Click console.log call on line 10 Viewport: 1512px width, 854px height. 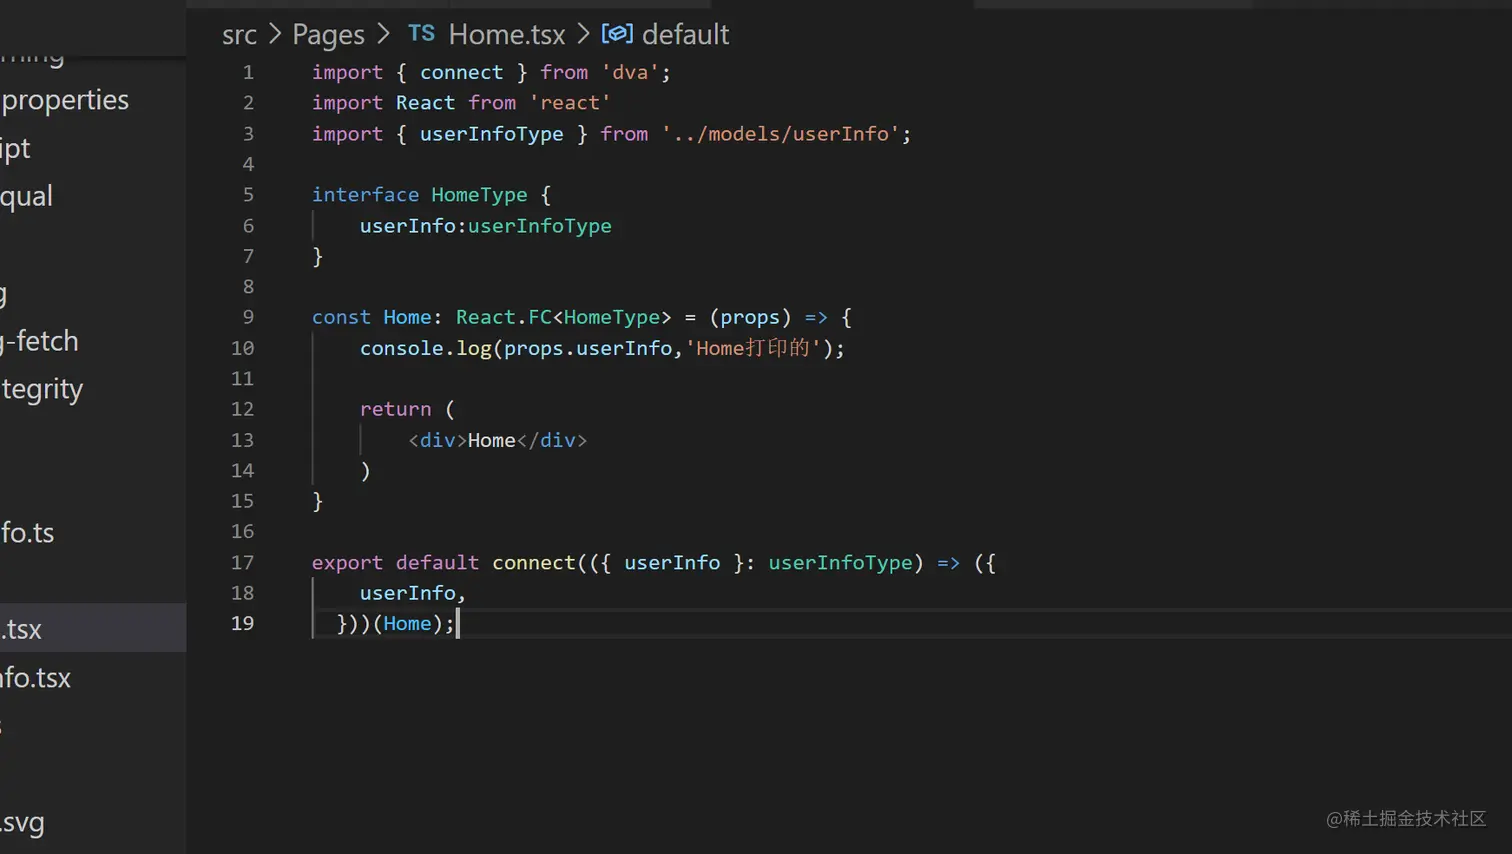click(x=426, y=349)
